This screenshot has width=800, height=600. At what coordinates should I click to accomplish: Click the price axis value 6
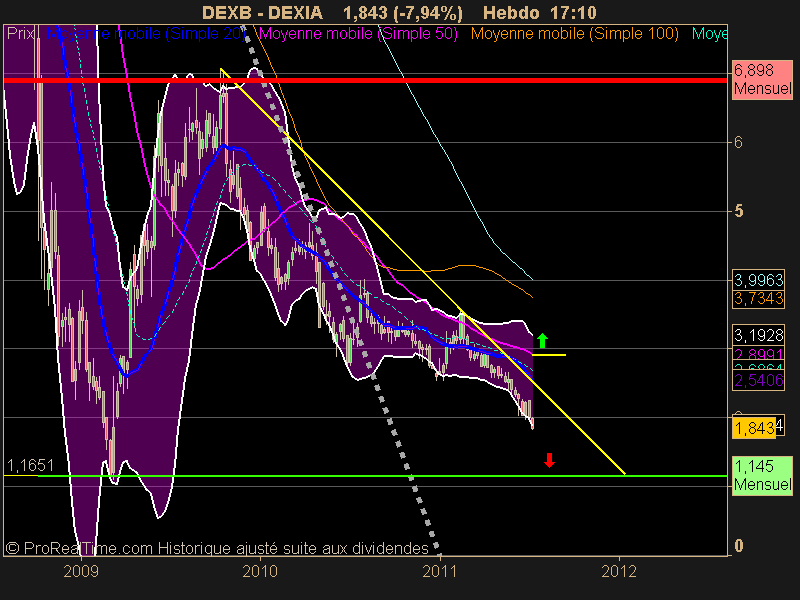coord(738,142)
